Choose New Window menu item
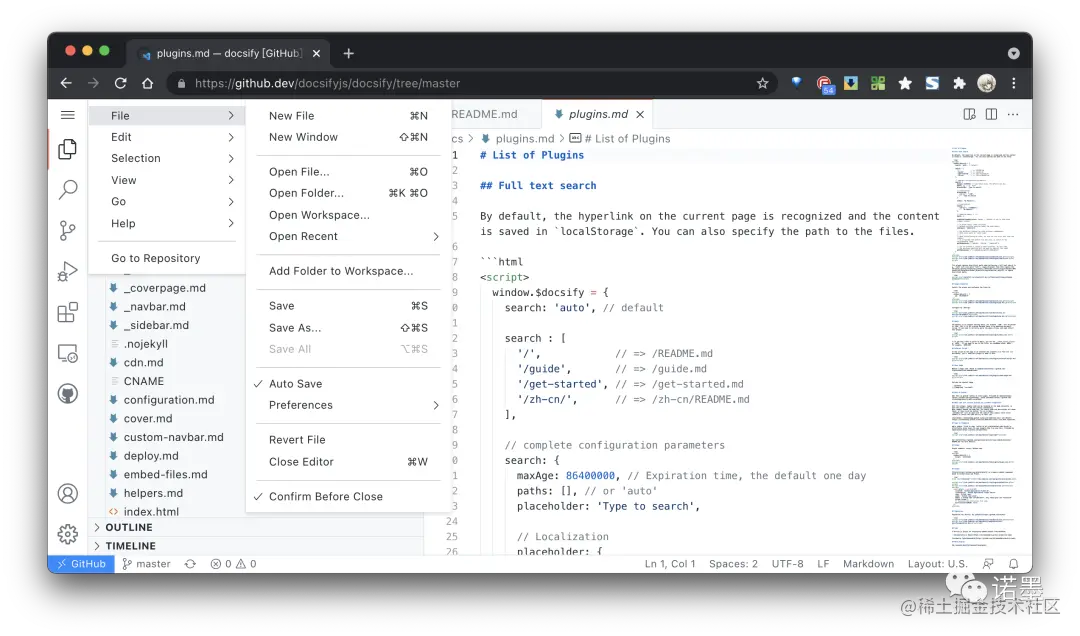 point(349,137)
